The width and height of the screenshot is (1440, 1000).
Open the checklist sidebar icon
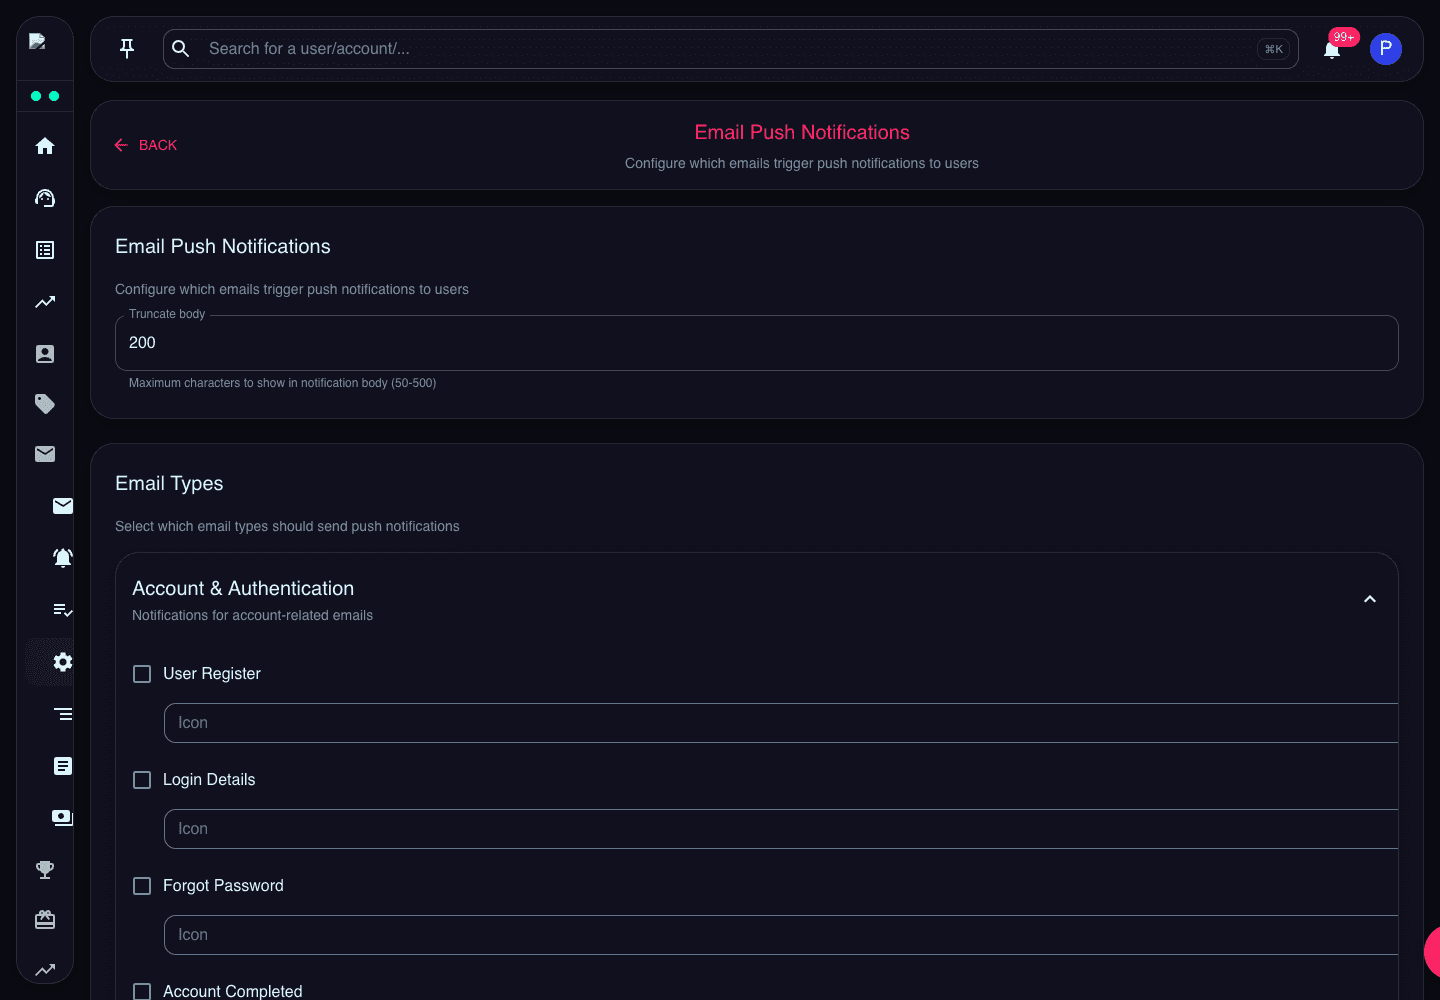(x=63, y=610)
